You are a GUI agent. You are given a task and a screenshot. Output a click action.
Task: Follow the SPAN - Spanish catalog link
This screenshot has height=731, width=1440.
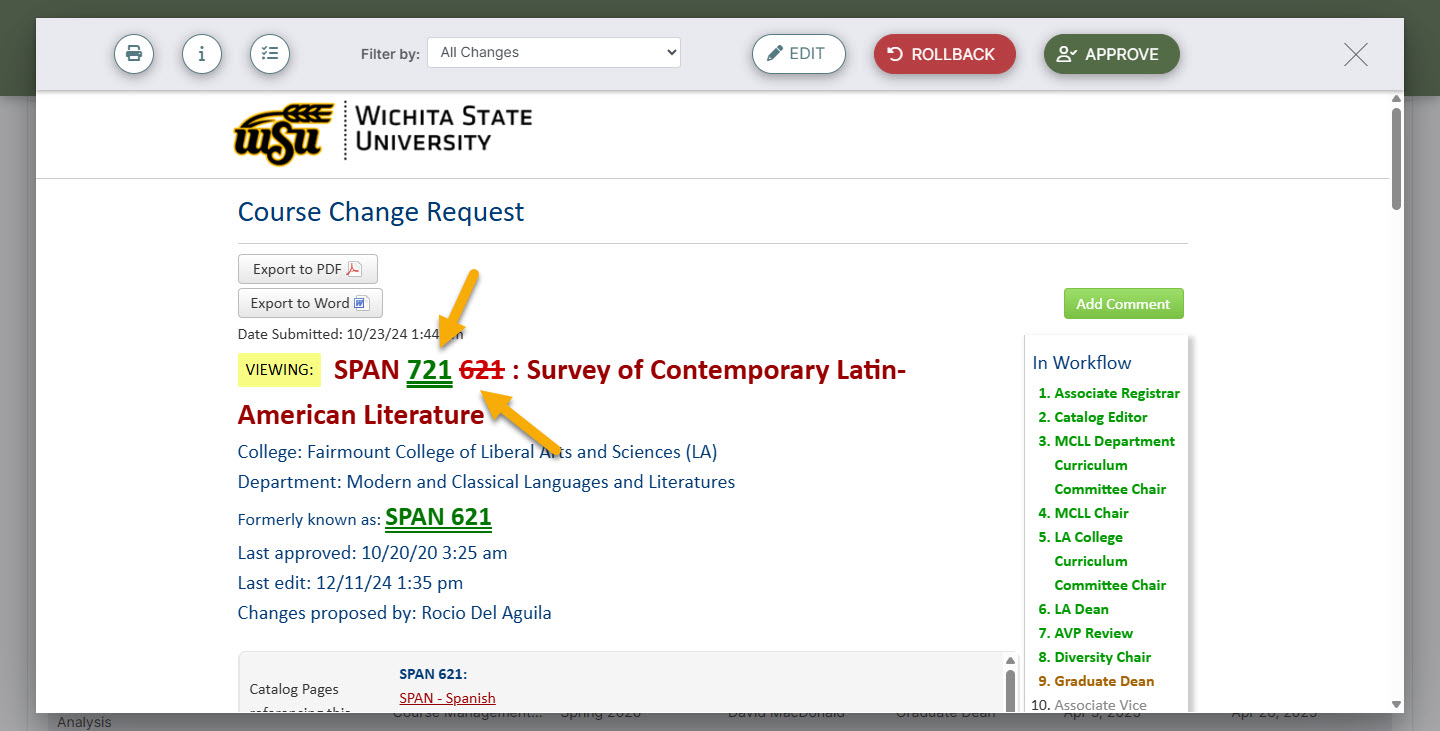[x=447, y=698]
